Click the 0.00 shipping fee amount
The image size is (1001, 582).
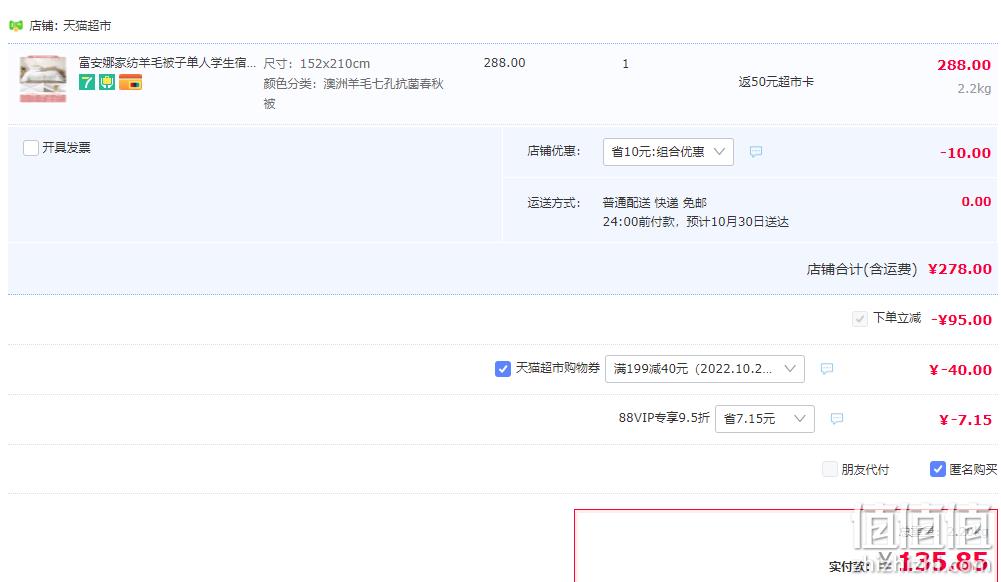[x=976, y=202]
